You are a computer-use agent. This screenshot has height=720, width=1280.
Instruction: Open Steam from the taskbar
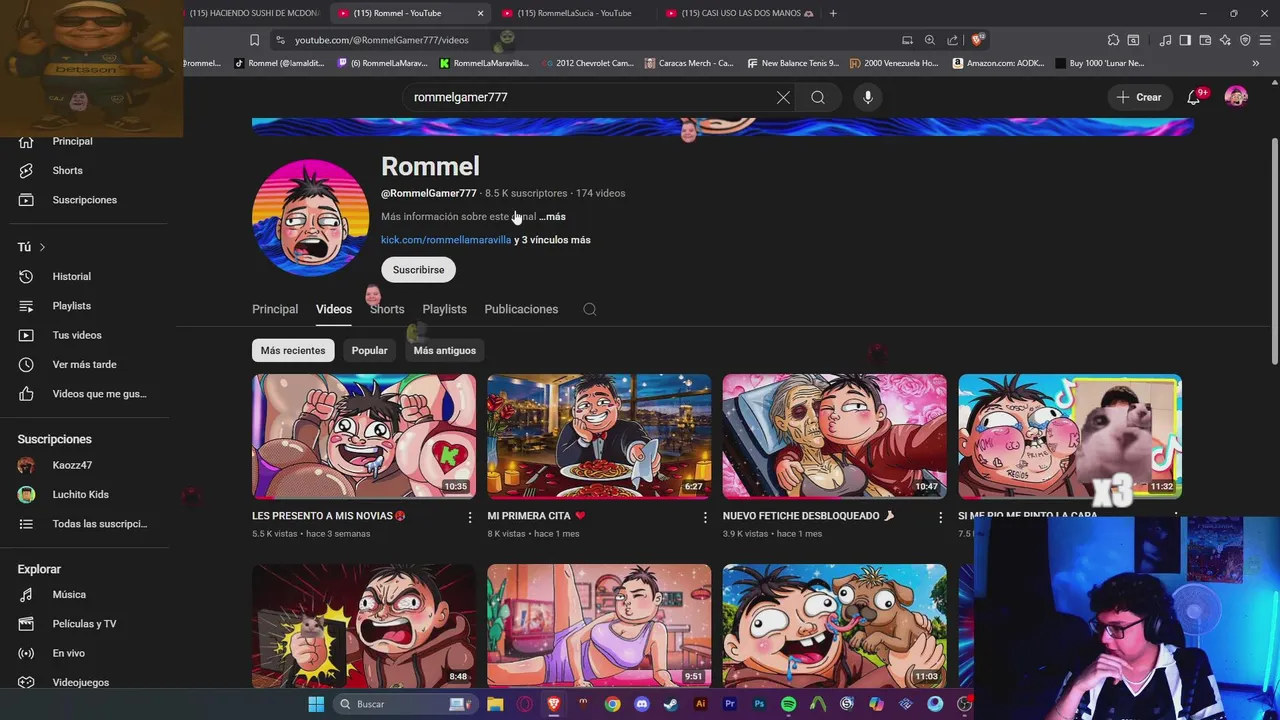click(671, 704)
